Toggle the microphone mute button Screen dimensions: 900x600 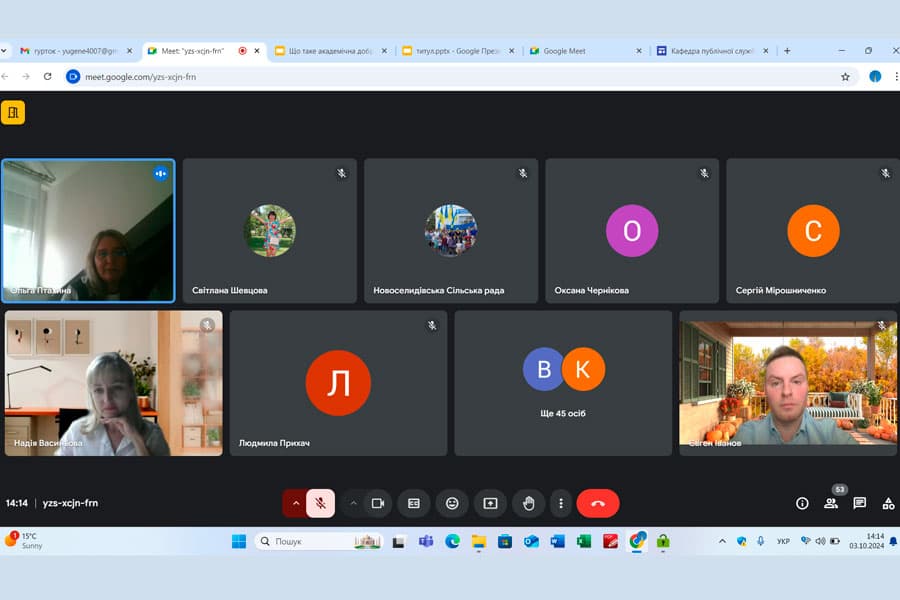coord(320,504)
